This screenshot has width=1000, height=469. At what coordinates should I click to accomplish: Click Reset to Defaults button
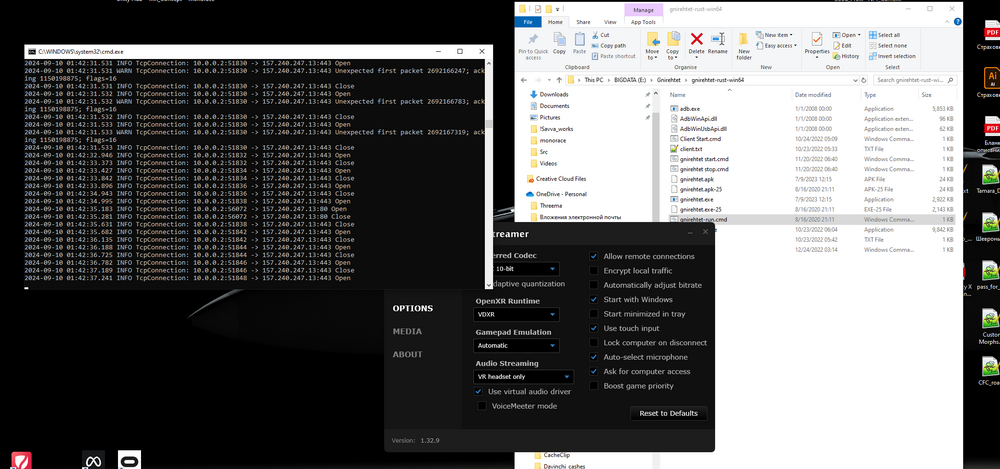pyautogui.click(x=668, y=413)
